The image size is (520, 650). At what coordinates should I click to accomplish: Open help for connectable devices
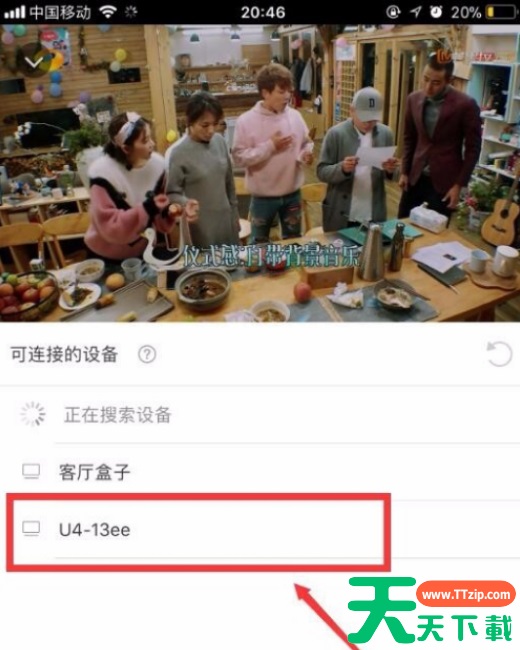point(147,354)
